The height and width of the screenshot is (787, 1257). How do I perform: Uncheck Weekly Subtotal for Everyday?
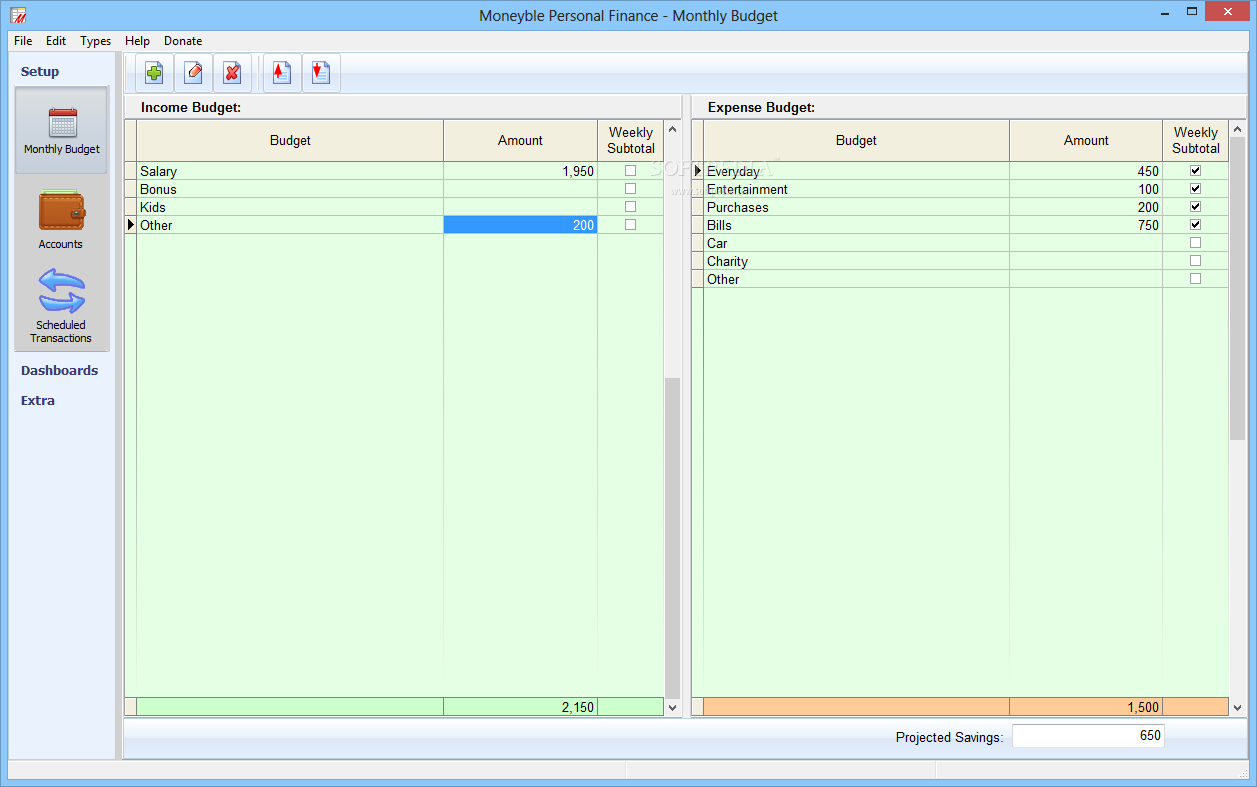coord(1195,171)
